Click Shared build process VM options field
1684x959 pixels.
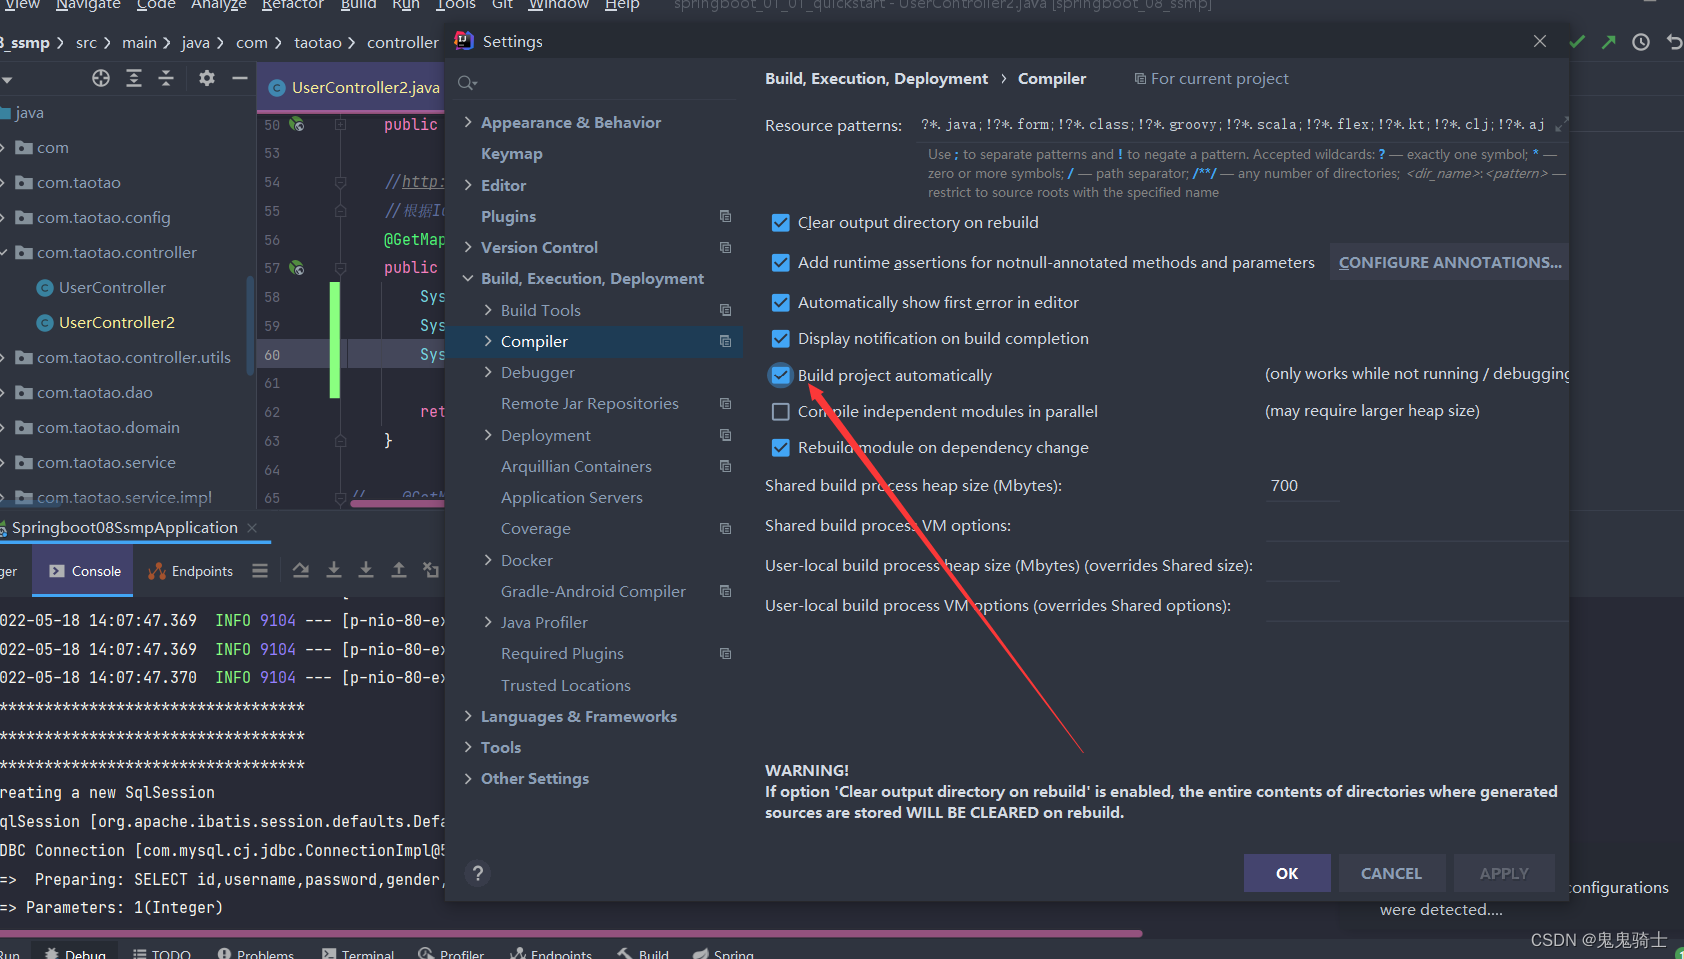(x=1417, y=526)
